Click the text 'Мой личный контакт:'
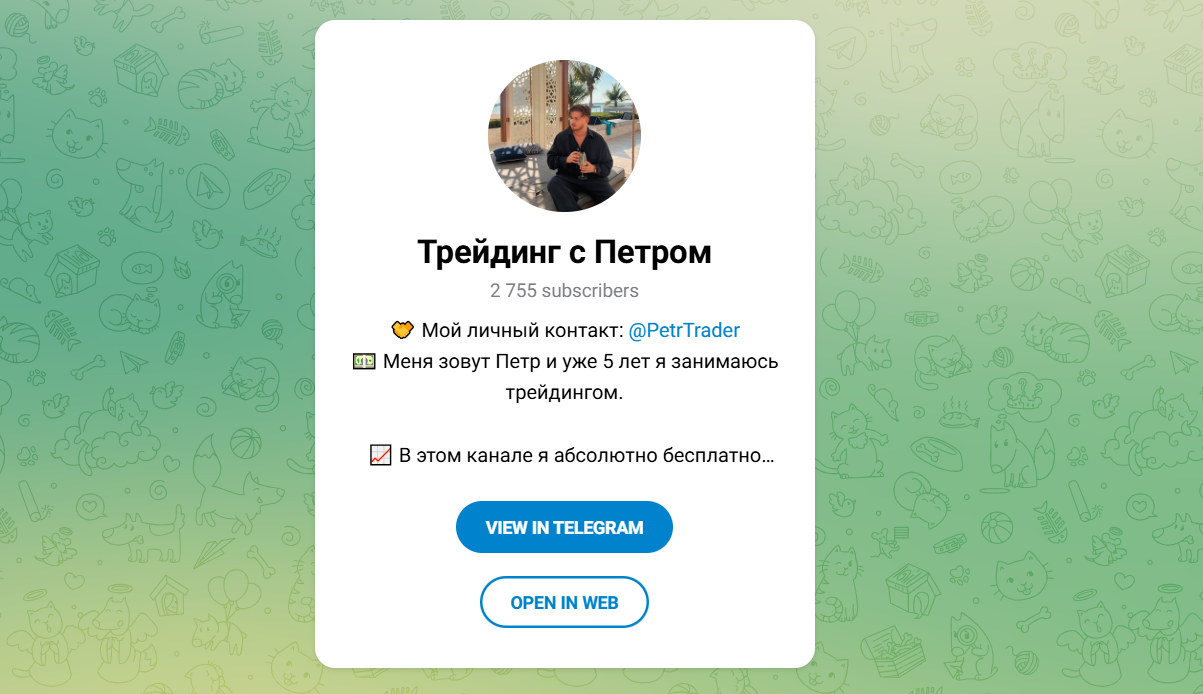Screen dimensions: 1203x694 [x=522, y=330]
